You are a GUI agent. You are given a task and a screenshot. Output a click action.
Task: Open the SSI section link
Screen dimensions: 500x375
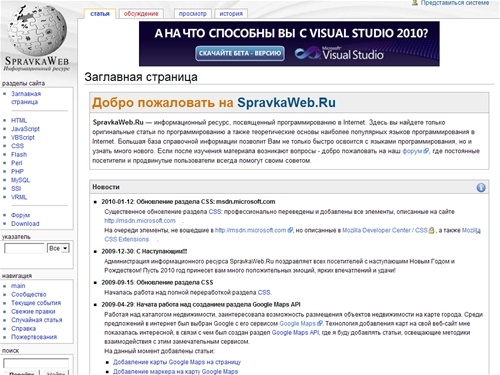coord(16,188)
